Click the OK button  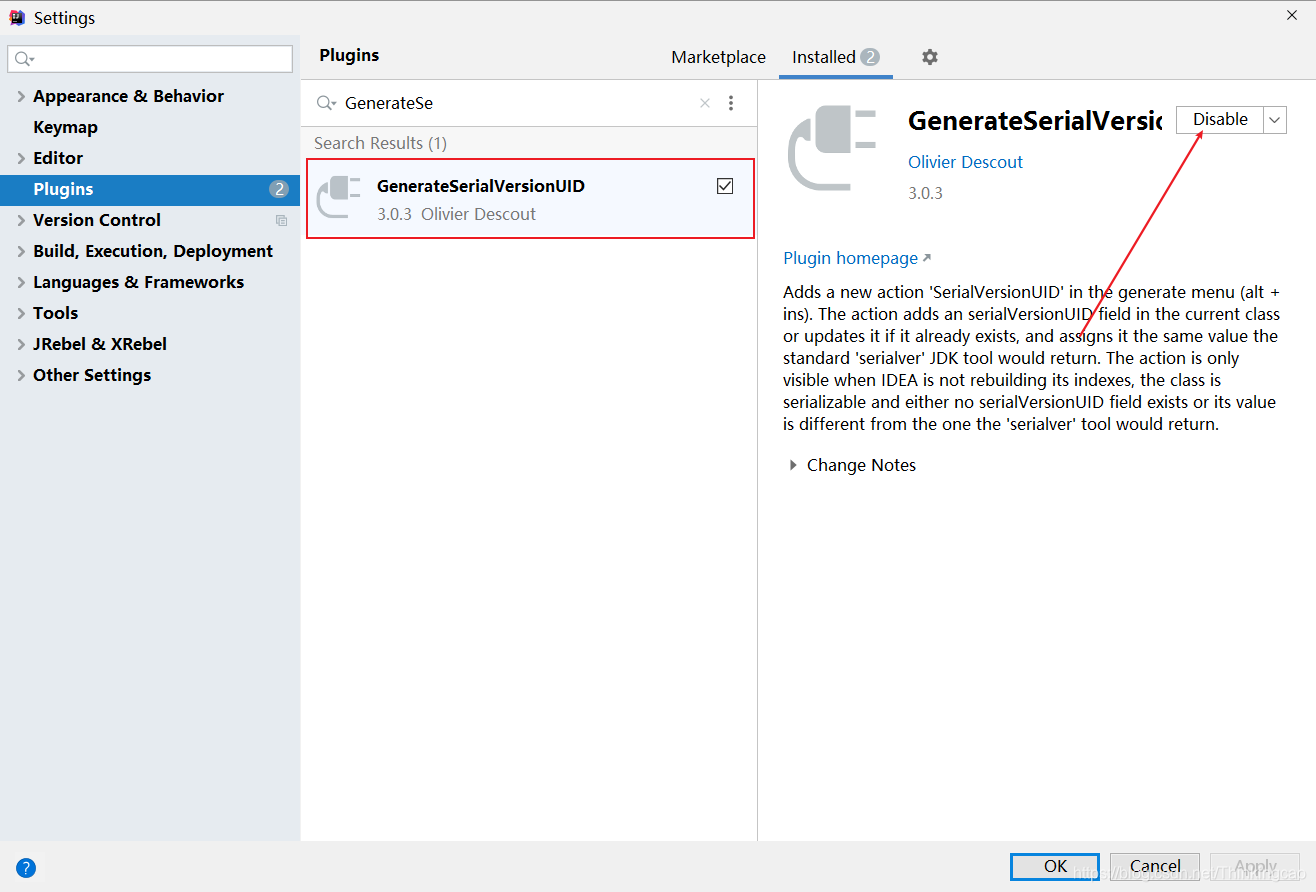1055,866
